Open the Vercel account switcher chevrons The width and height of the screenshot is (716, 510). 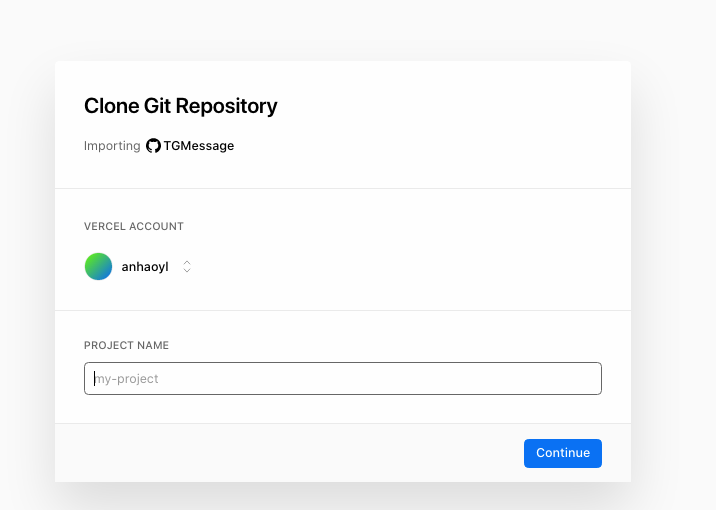(x=187, y=266)
